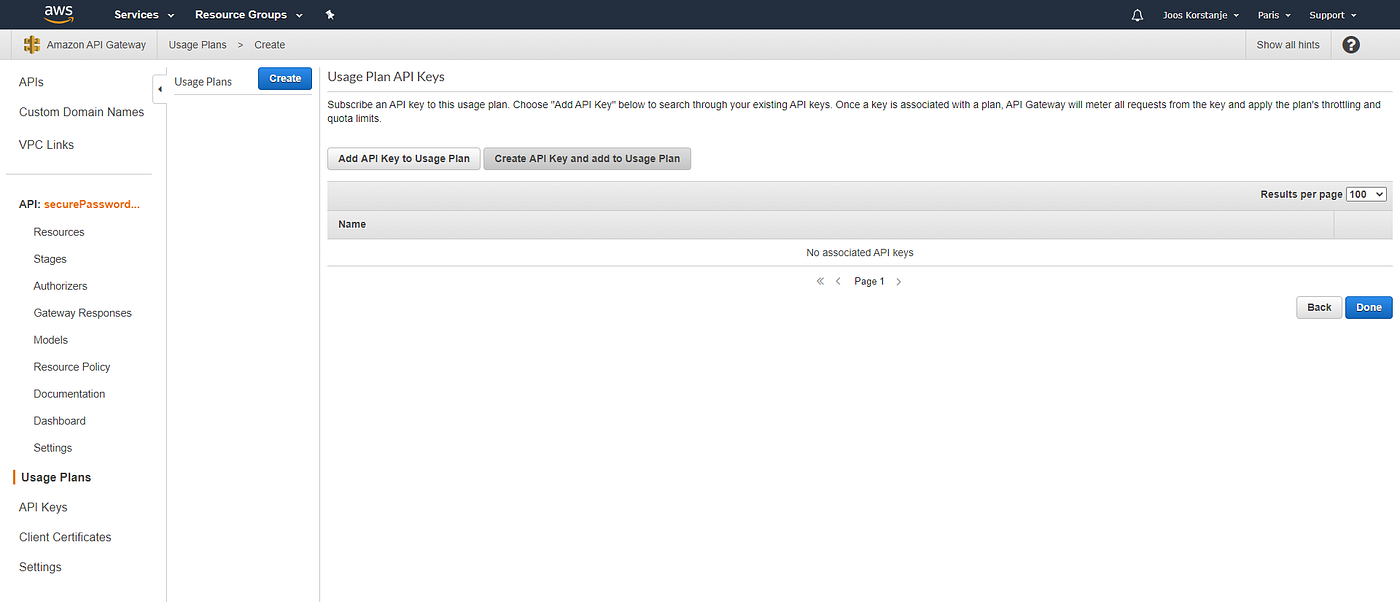Click the Back button
The height and width of the screenshot is (602, 1400).
pyautogui.click(x=1319, y=307)
